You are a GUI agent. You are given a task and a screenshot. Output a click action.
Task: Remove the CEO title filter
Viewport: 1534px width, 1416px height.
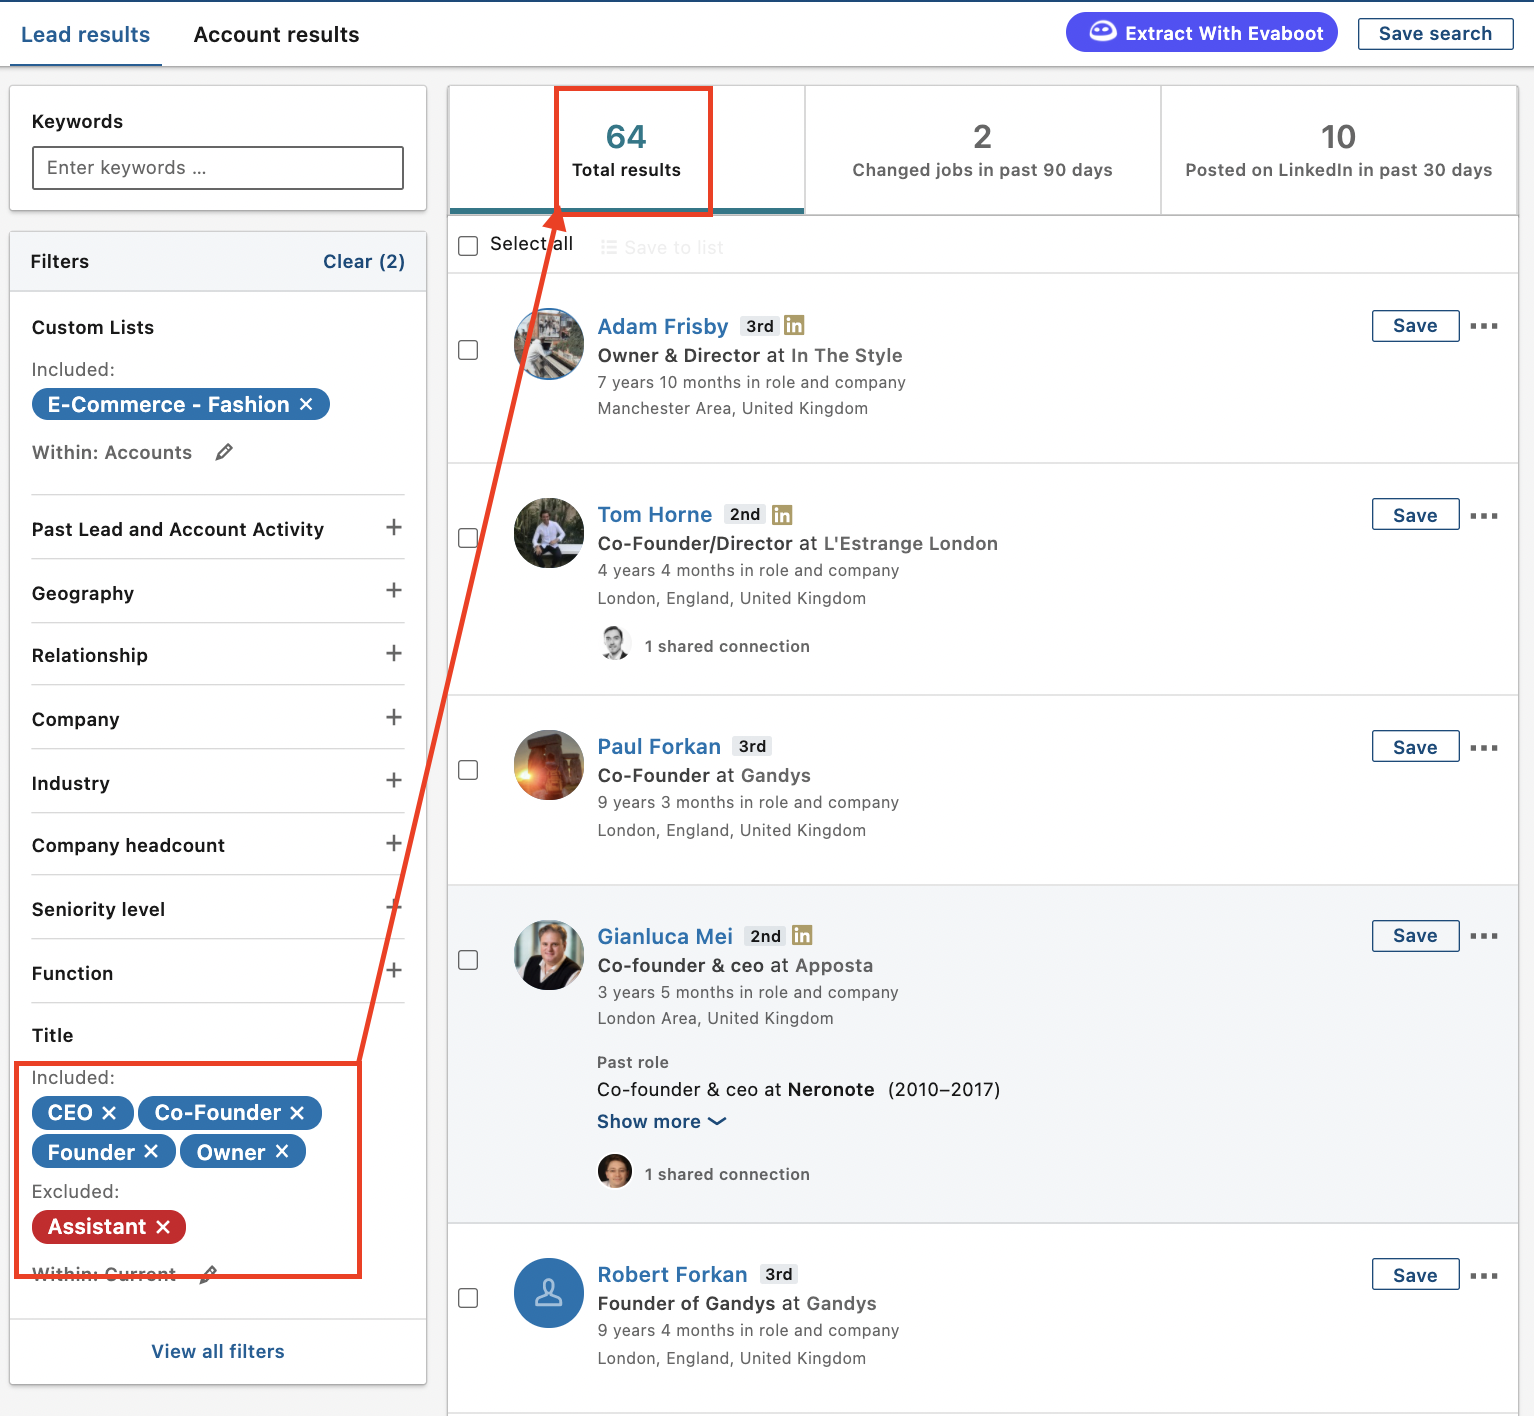point(109,1113)
